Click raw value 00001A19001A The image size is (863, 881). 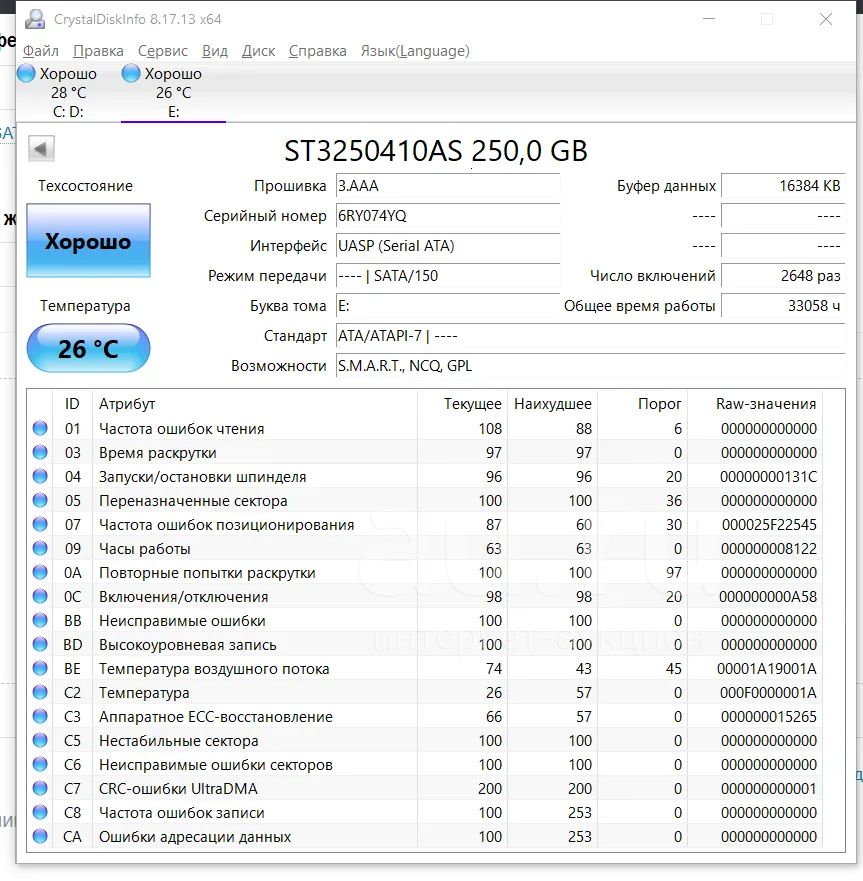767,669
